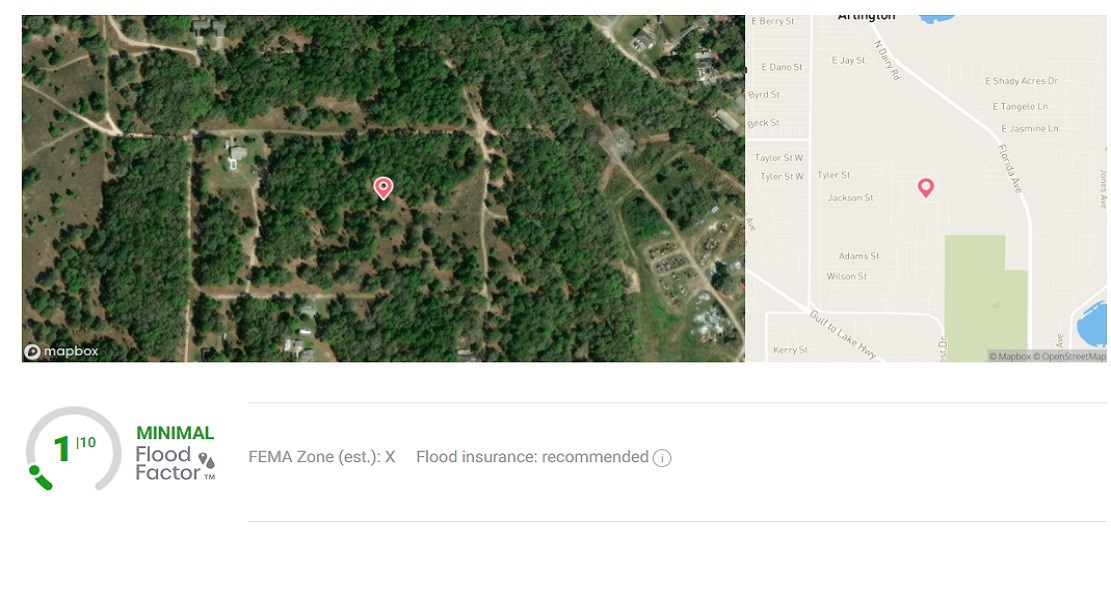Click the Flood insurance recommended text
This screenshot has width=1111, height=605.
click(532, 457)
